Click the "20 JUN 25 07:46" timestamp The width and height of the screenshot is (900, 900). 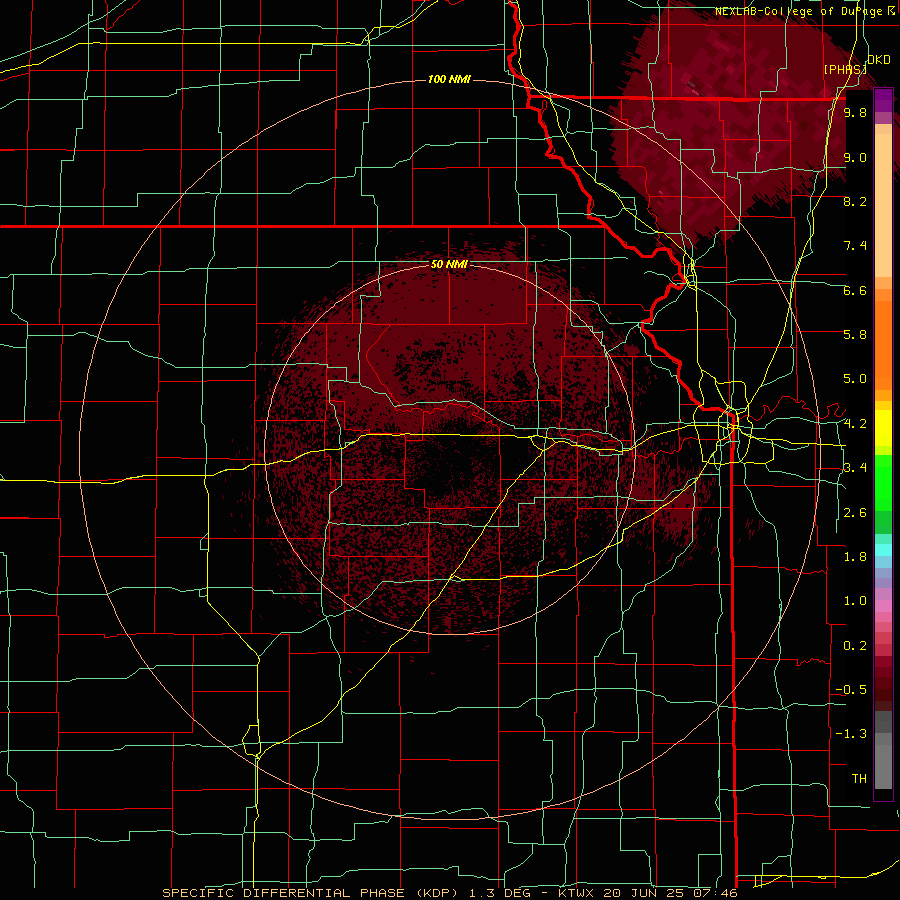pyautogui.click(x=670, y=893)
